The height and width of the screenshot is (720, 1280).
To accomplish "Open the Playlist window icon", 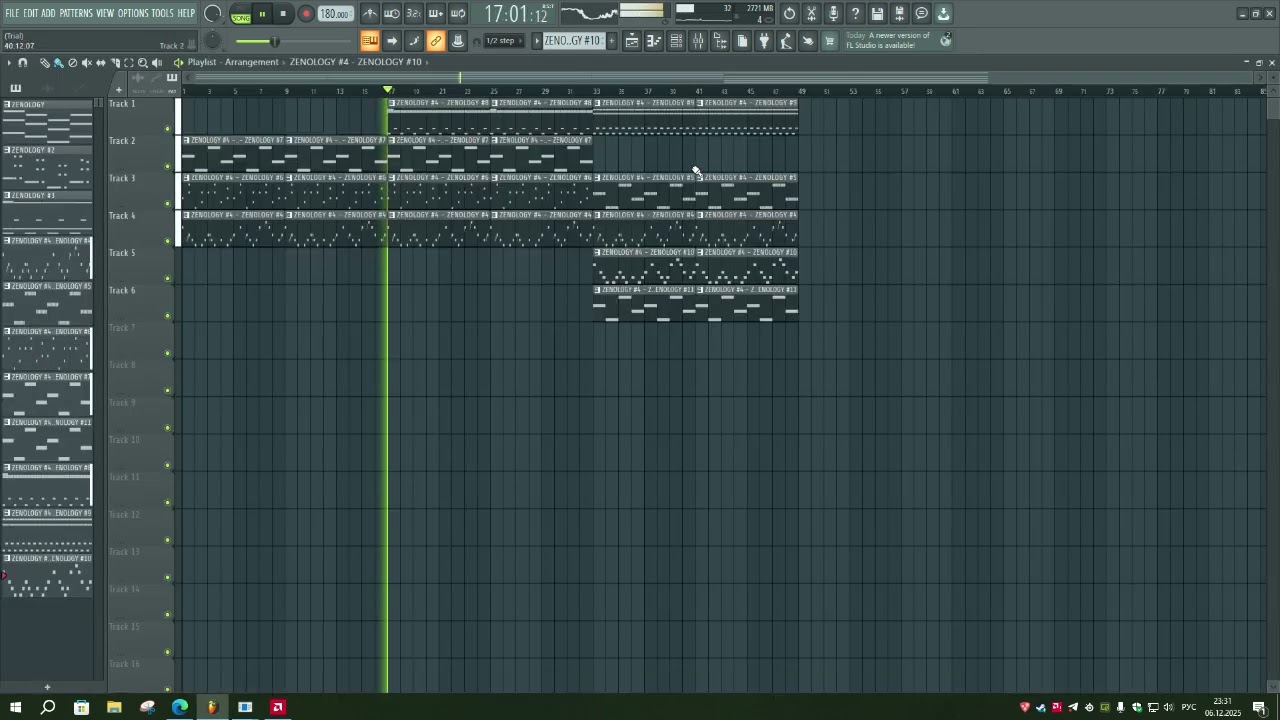I will coord(632,41).
